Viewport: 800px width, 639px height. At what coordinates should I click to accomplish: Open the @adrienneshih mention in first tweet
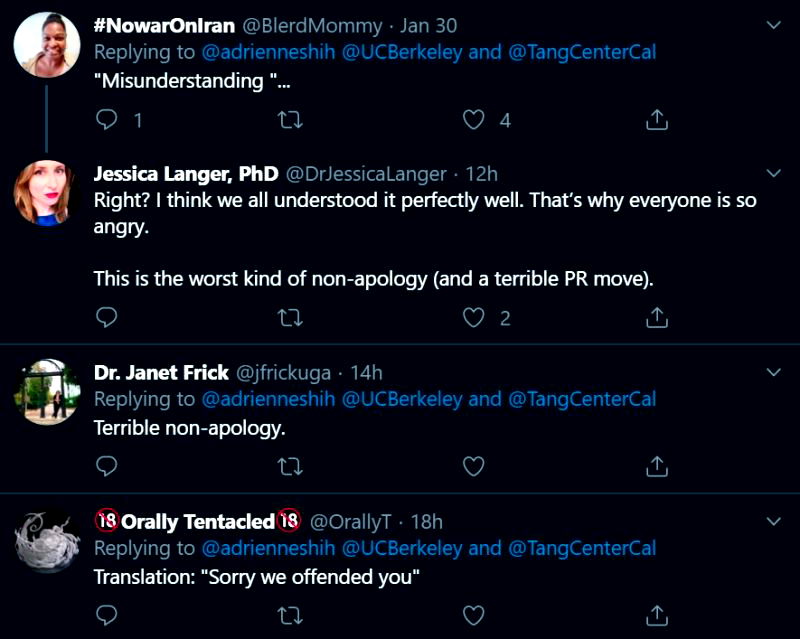pyautogui.click(x=267, y=52)
